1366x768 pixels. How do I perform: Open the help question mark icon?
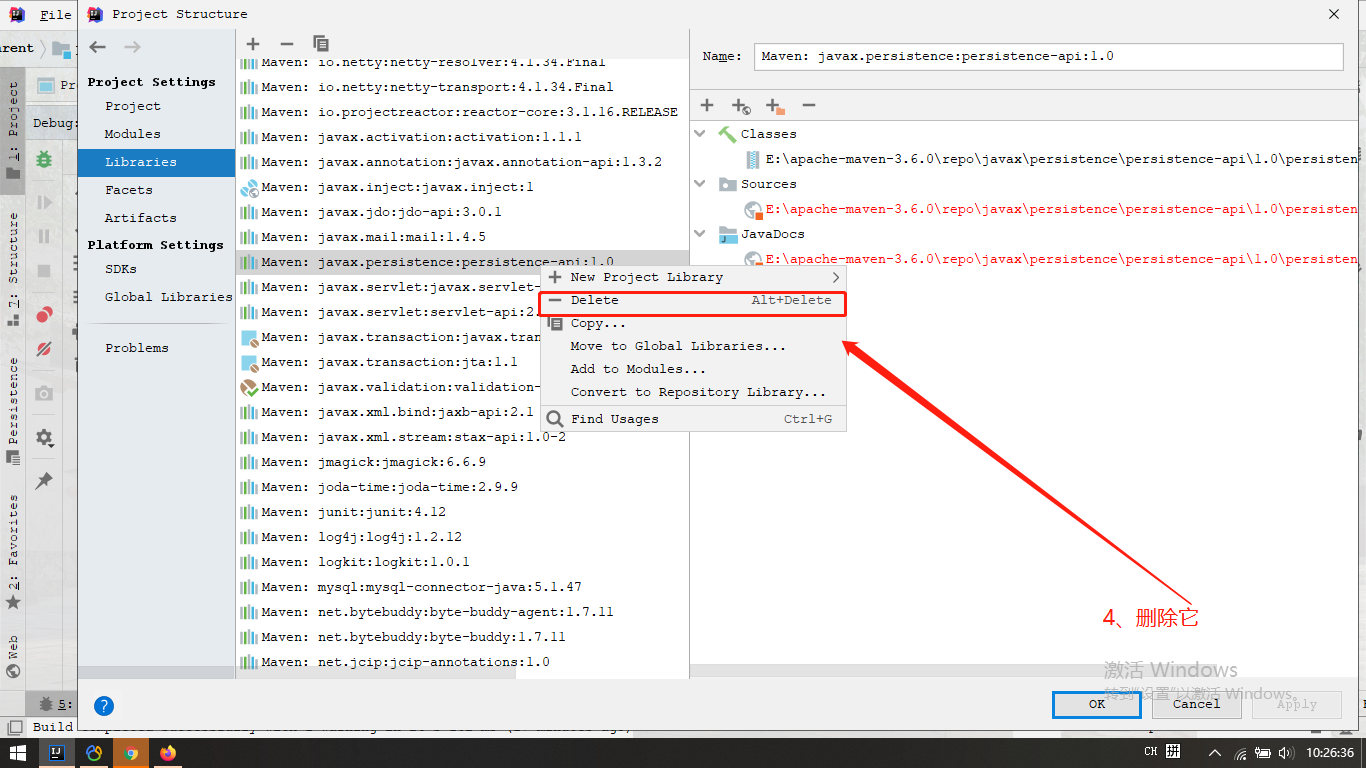[x=104, y=706]
